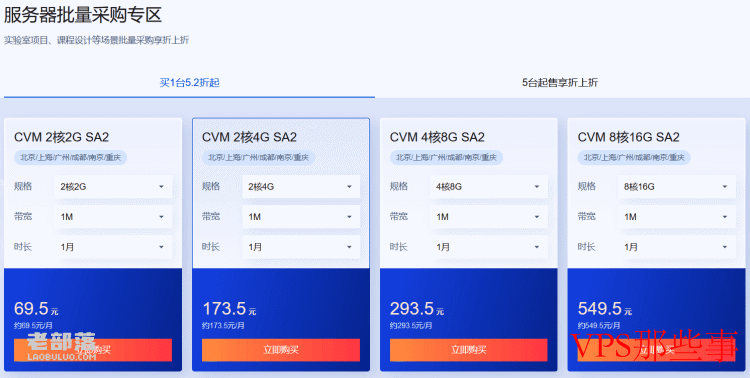Click the CVM 2核2G SA2 card title
This screenshot has height=378, width=750.
point(62,137)
